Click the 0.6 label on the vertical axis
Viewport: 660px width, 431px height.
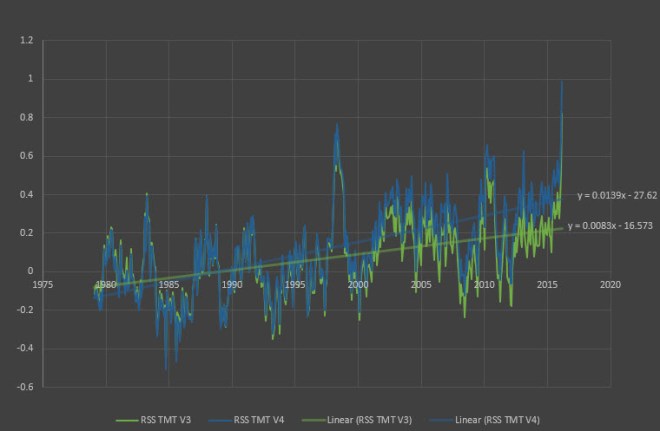[x=27, y=156]
